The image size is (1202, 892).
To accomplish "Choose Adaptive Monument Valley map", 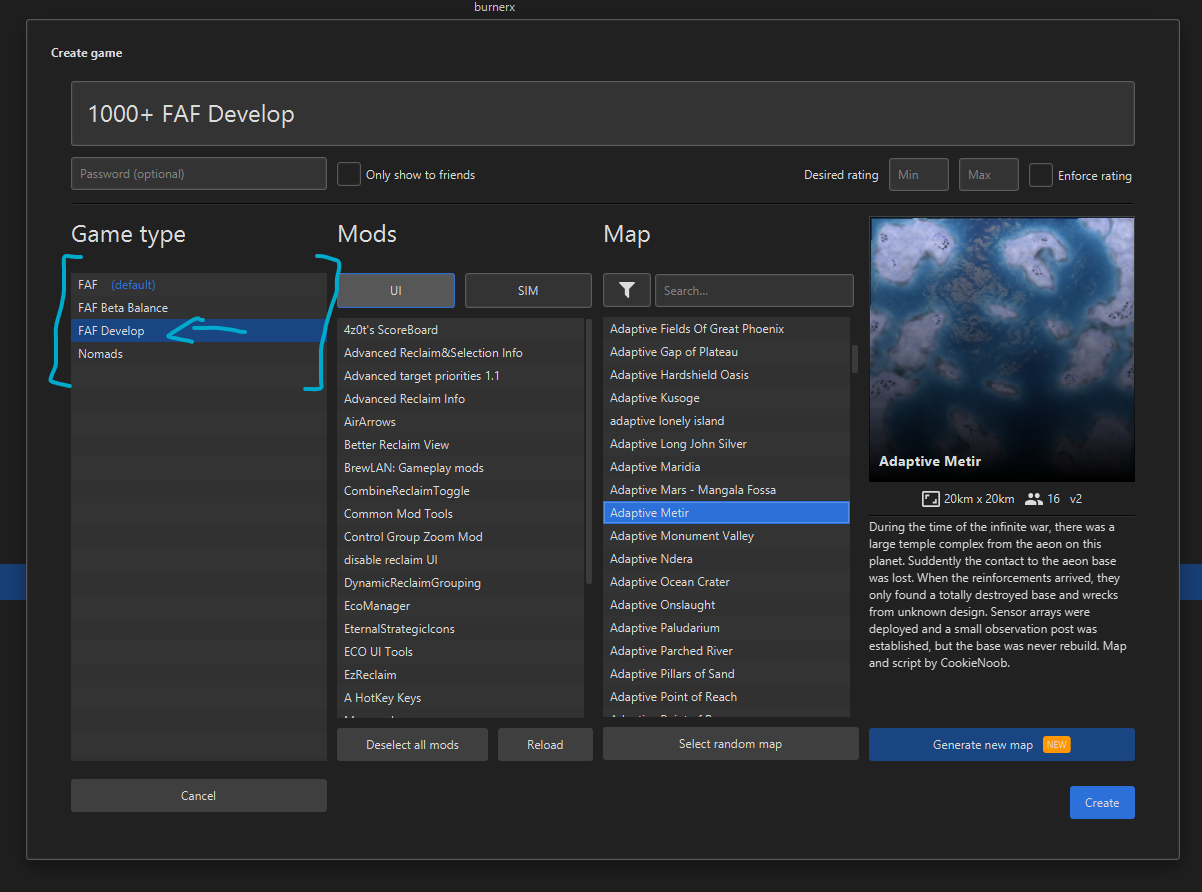I will (x=726, y=536).
